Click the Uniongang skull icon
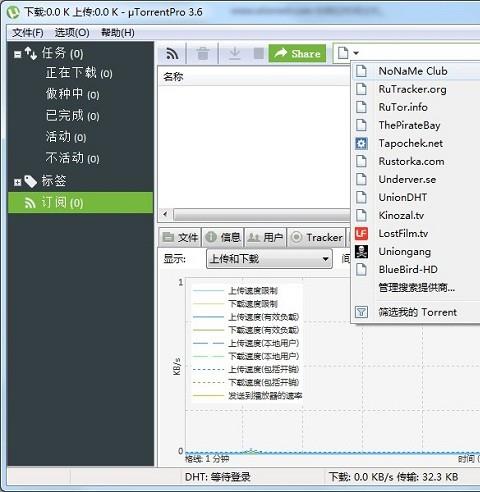 coord(361,252)
